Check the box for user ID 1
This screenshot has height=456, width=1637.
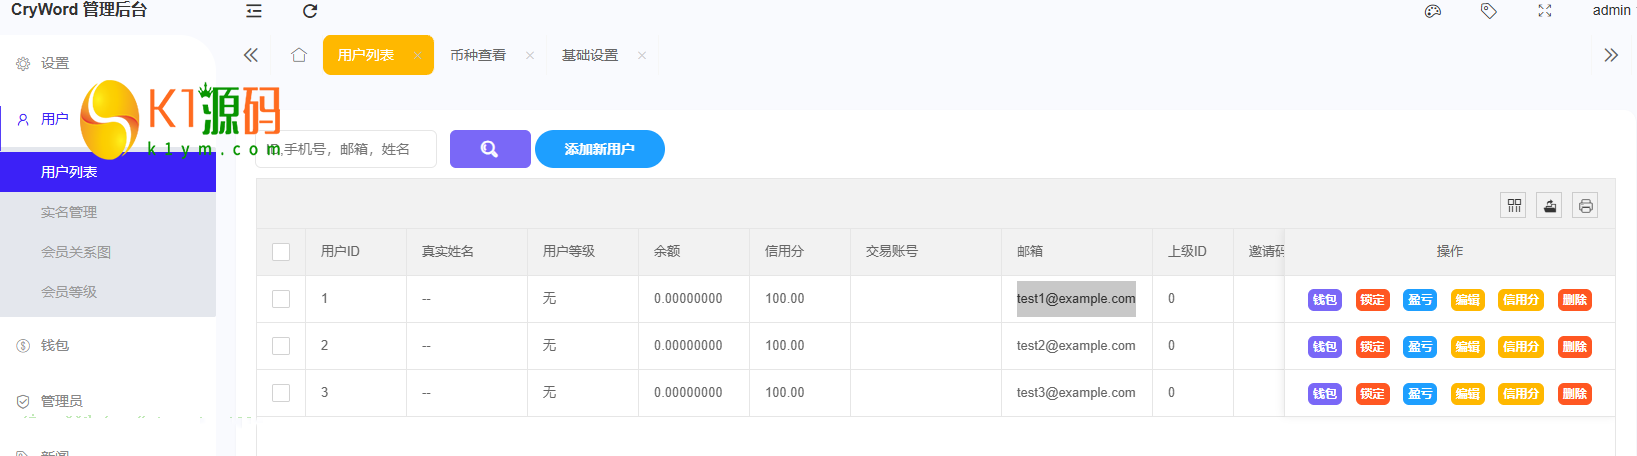(x=281, y=299)
